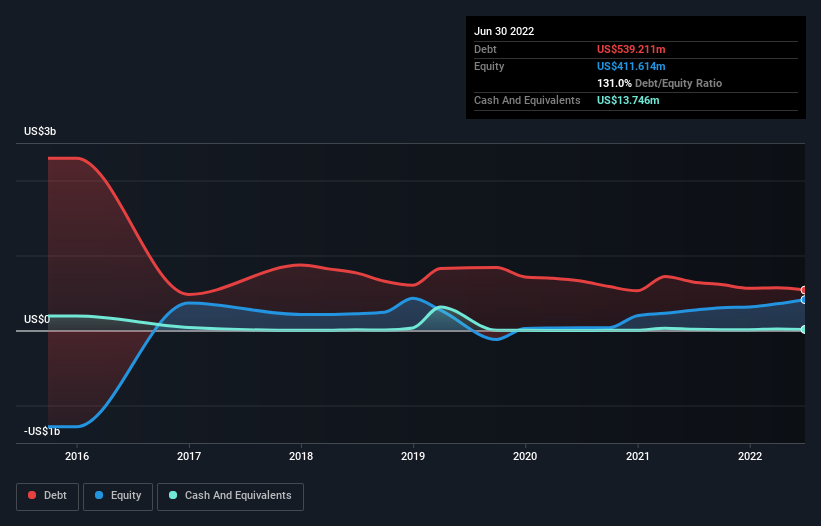Click the US$411.614m equity value

(x=631, y=66)
